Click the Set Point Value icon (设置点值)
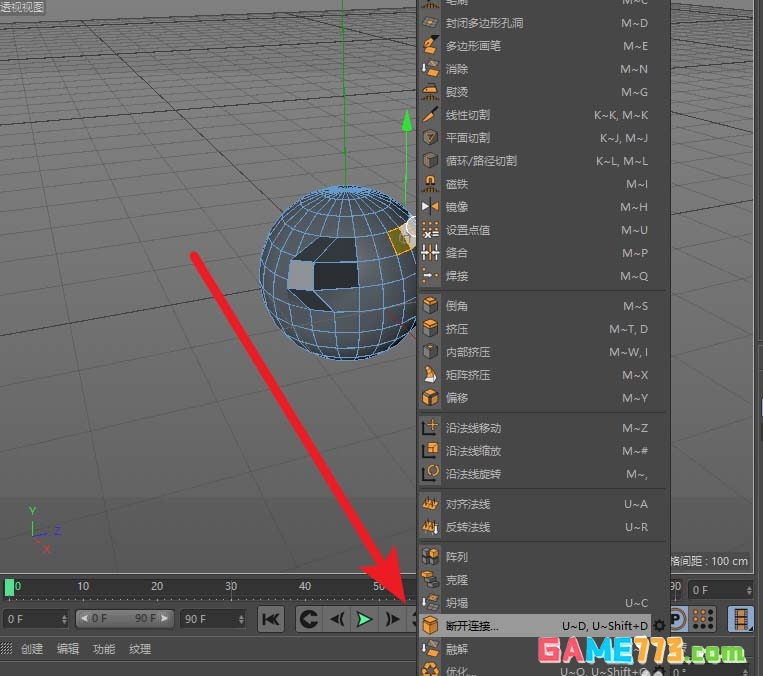The height and width of the screenshot is (676, 763). point(430,230)
